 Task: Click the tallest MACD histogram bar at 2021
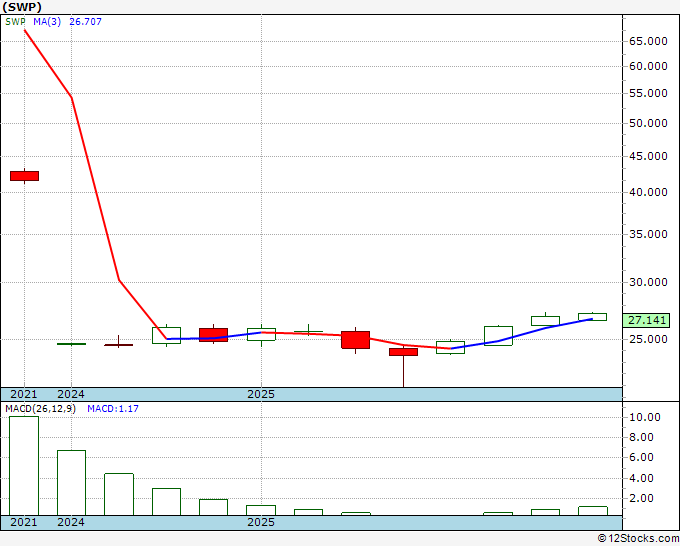[24, 466]
